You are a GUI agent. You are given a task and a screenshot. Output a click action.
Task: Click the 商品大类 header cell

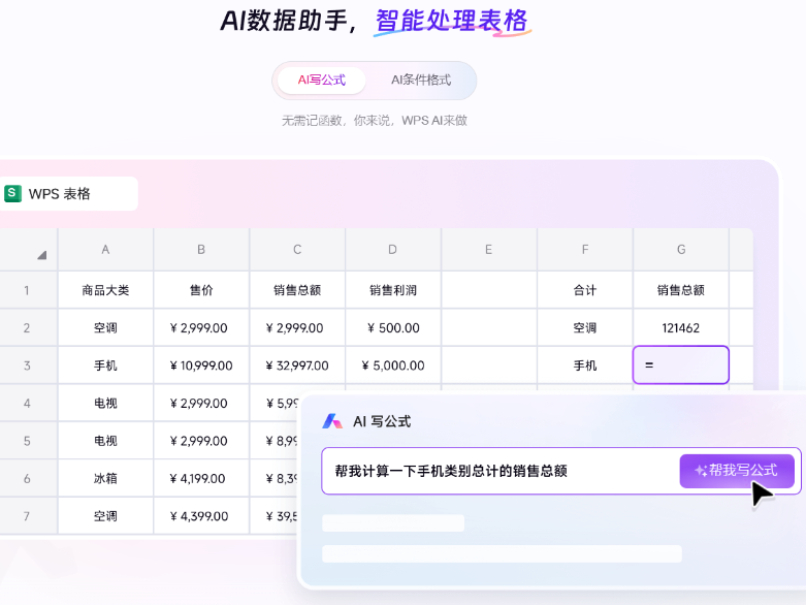coord(105,290)
